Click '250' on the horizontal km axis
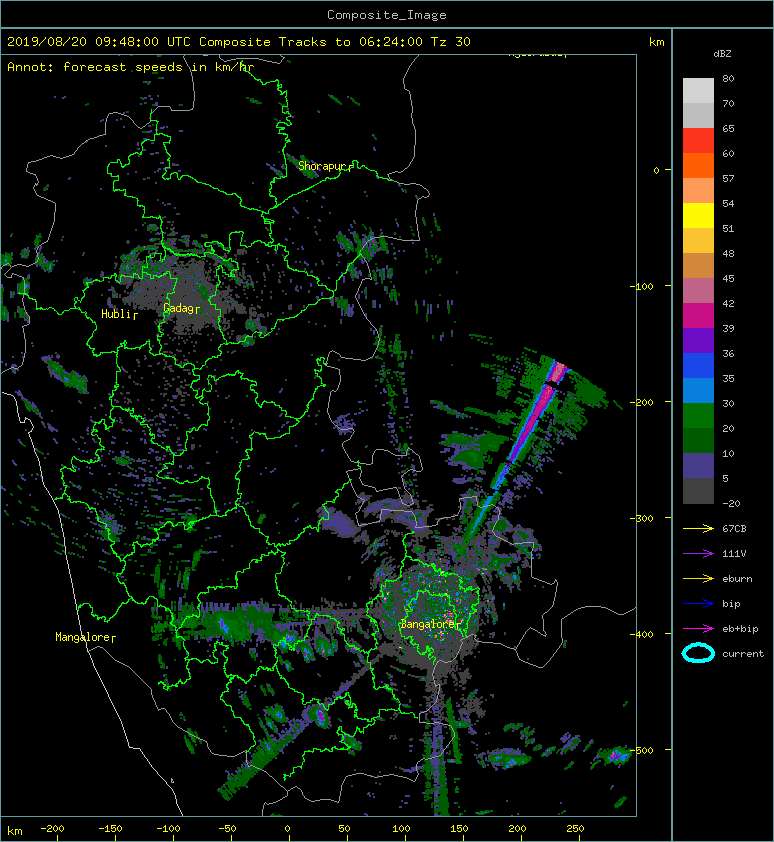Image resolution: width=774 pixels, height=842 pixels. pos(575,829)
